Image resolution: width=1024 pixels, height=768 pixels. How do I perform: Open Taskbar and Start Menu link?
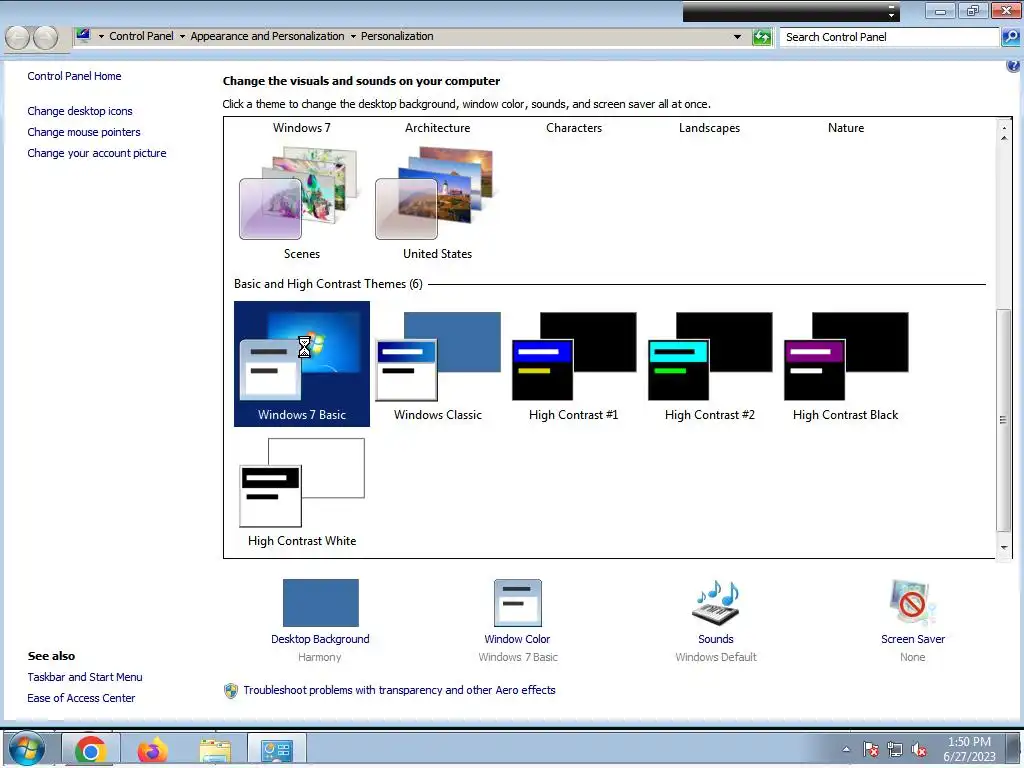(85, 677)
